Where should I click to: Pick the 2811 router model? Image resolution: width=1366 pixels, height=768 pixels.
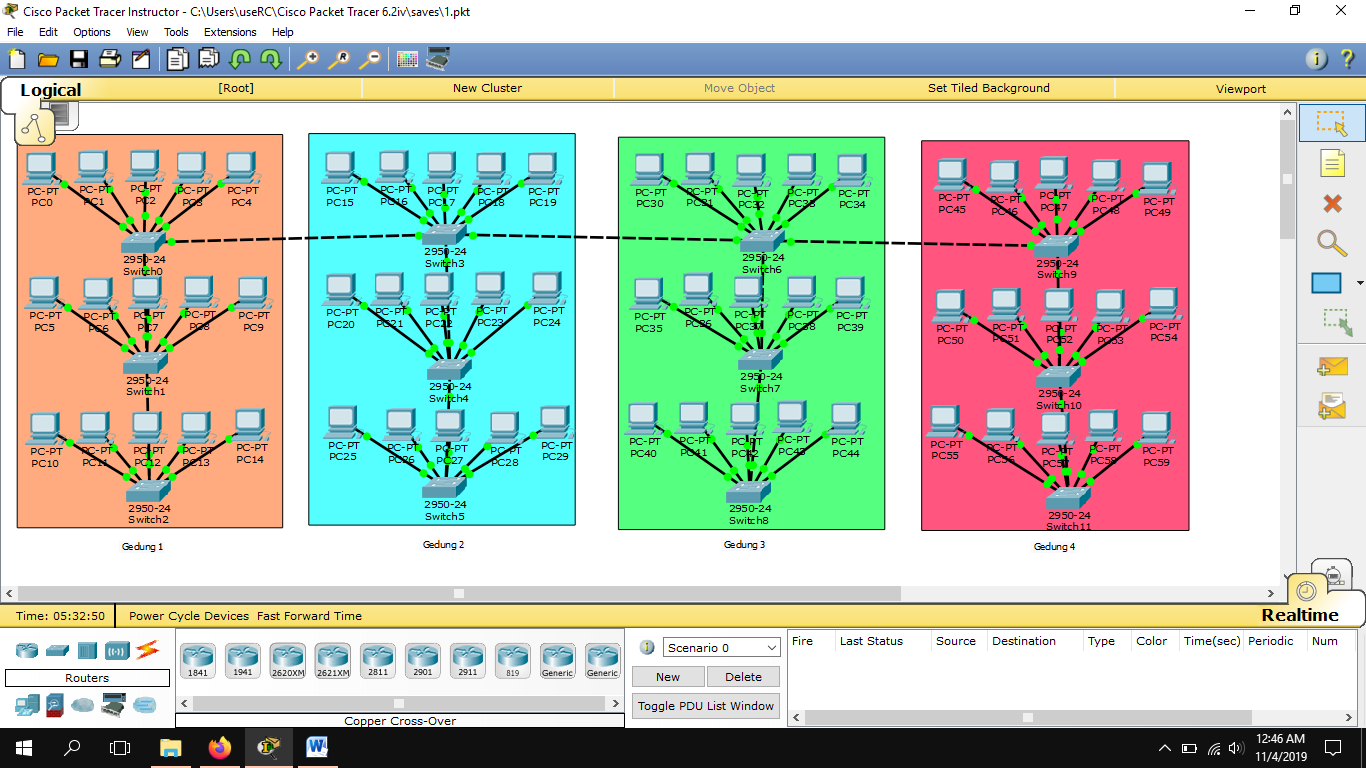377,662
